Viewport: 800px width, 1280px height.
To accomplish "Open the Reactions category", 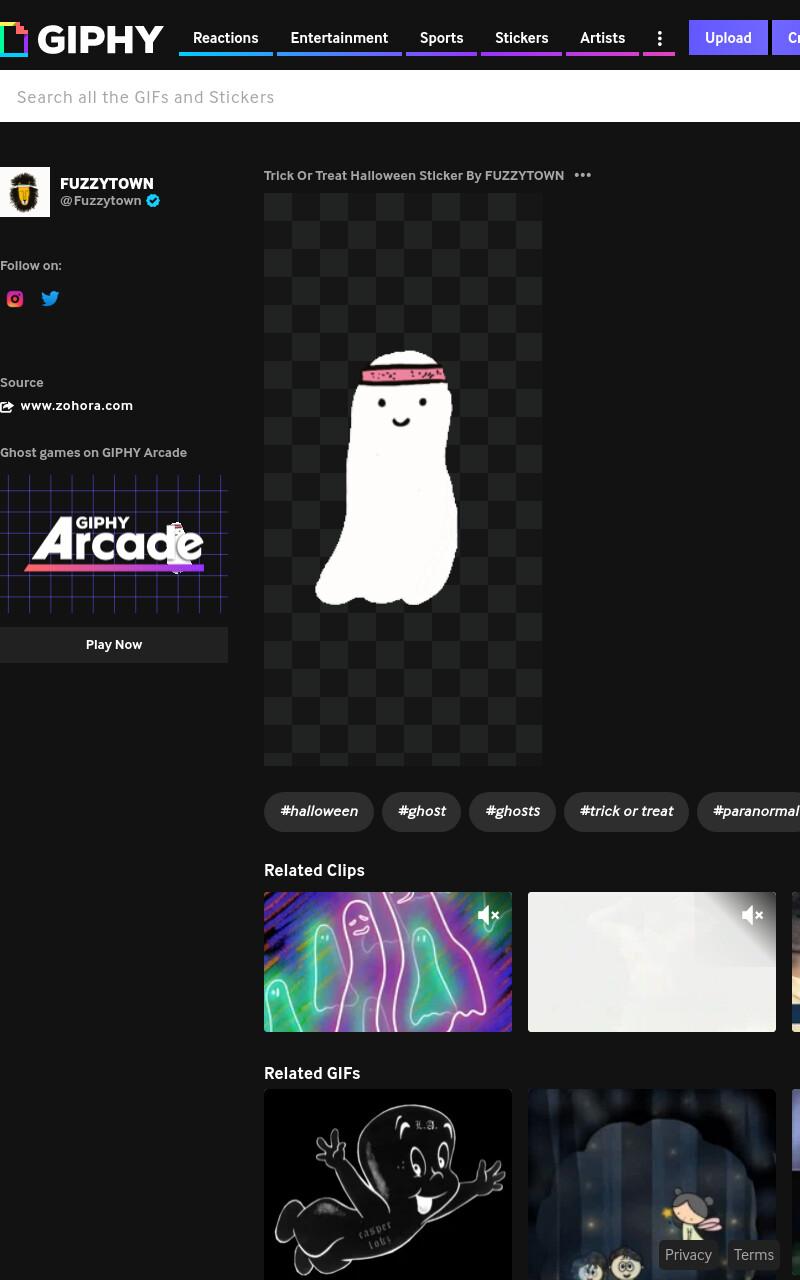I will pyautogui.click(x=226, y=38).
